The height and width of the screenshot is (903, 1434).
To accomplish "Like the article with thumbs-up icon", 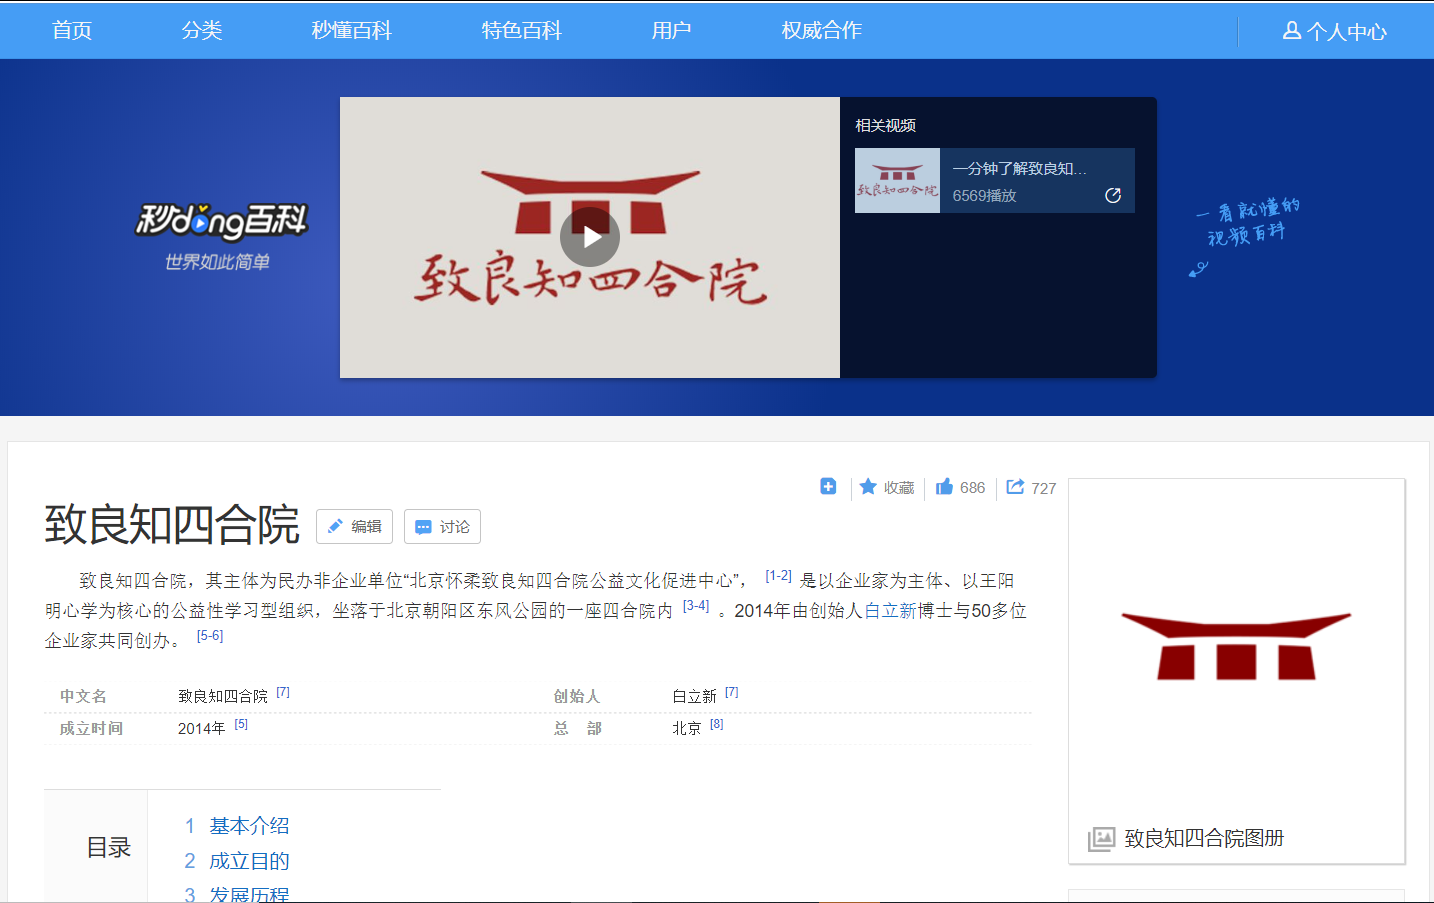I will point(944,486).
